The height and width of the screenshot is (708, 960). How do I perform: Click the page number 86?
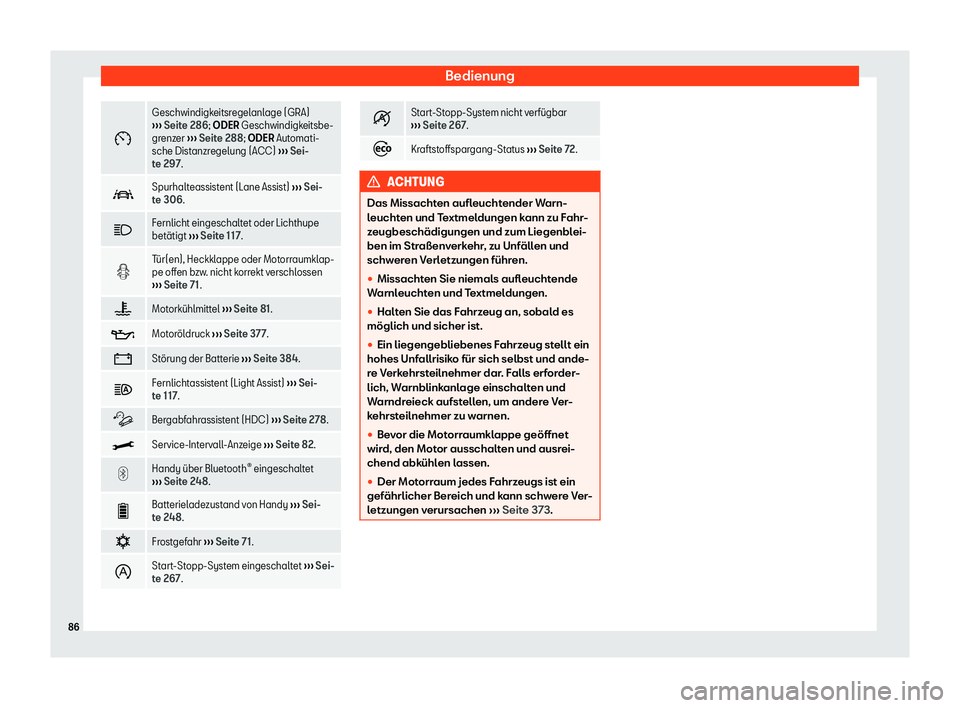[73, 627]
